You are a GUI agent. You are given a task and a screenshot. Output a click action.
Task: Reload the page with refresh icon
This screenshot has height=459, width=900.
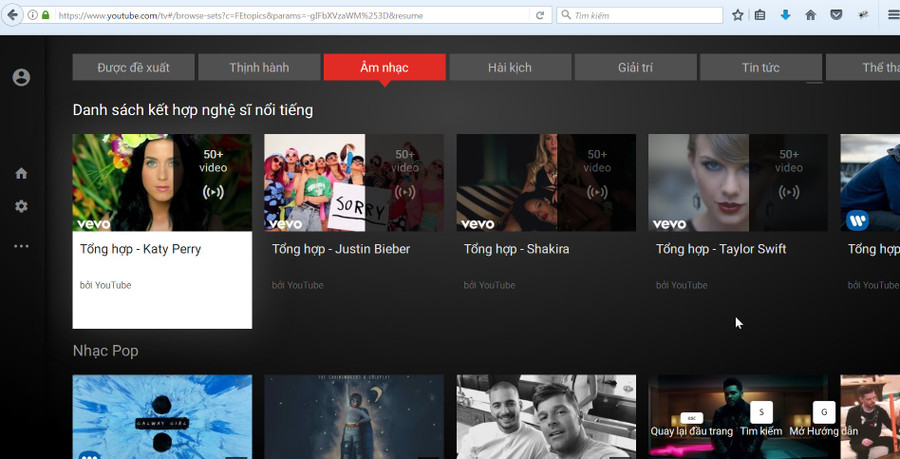tap(540, 15)
